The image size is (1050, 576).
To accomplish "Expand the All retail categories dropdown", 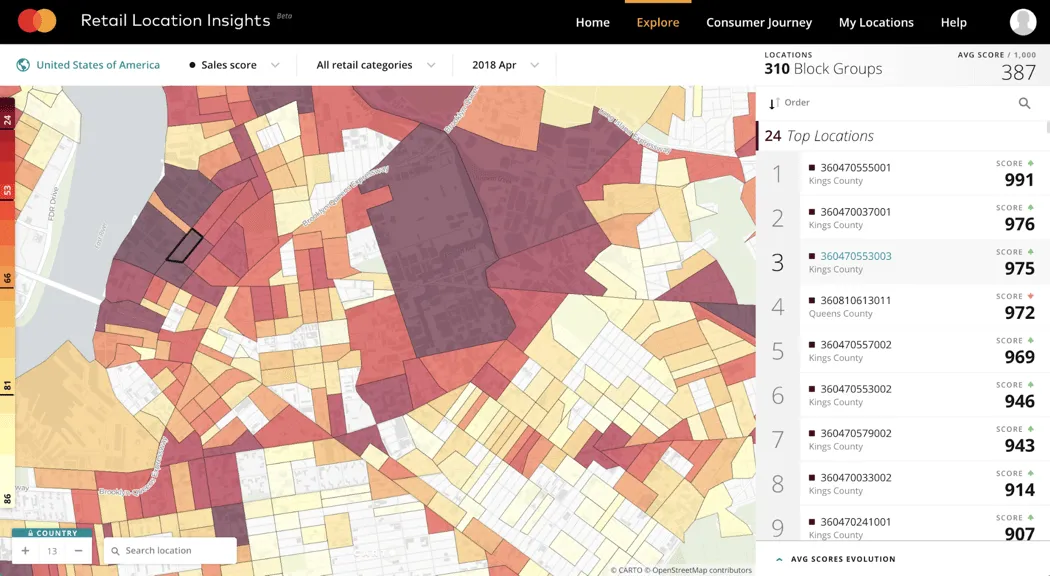I will point(375,65).
